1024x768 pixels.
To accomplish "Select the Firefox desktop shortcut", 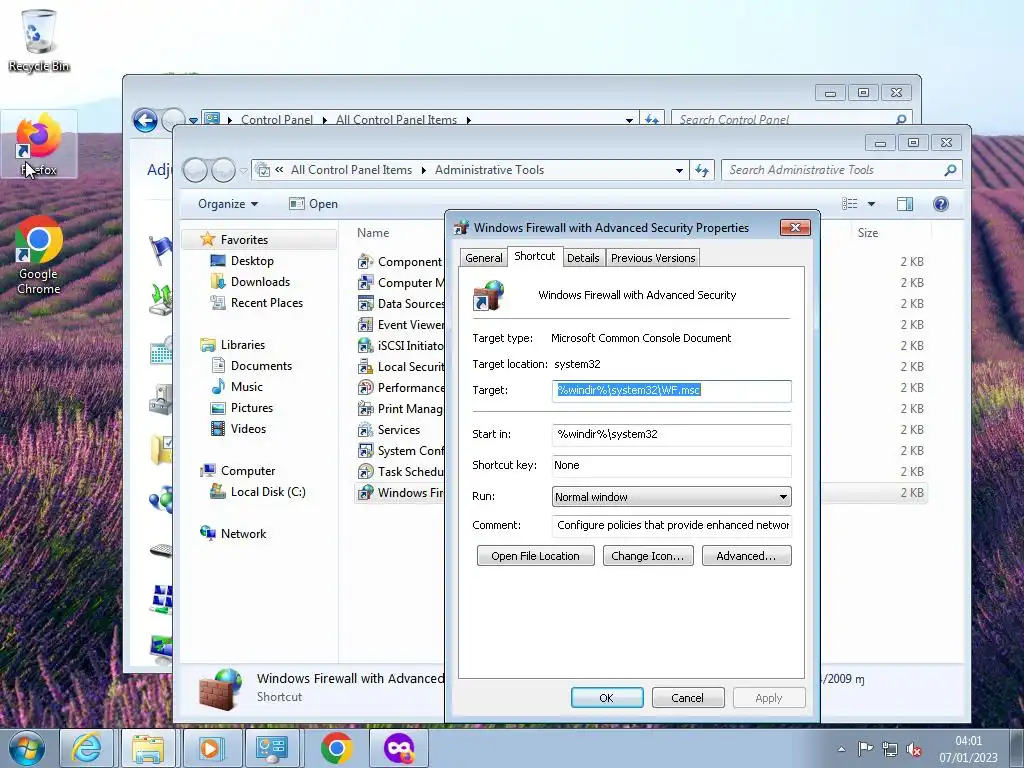I will (39, 144).
